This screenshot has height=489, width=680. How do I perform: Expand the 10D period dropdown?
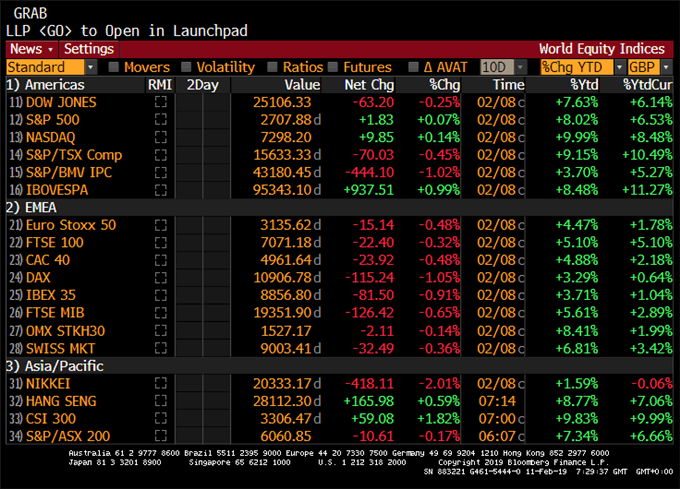[520, 67]
